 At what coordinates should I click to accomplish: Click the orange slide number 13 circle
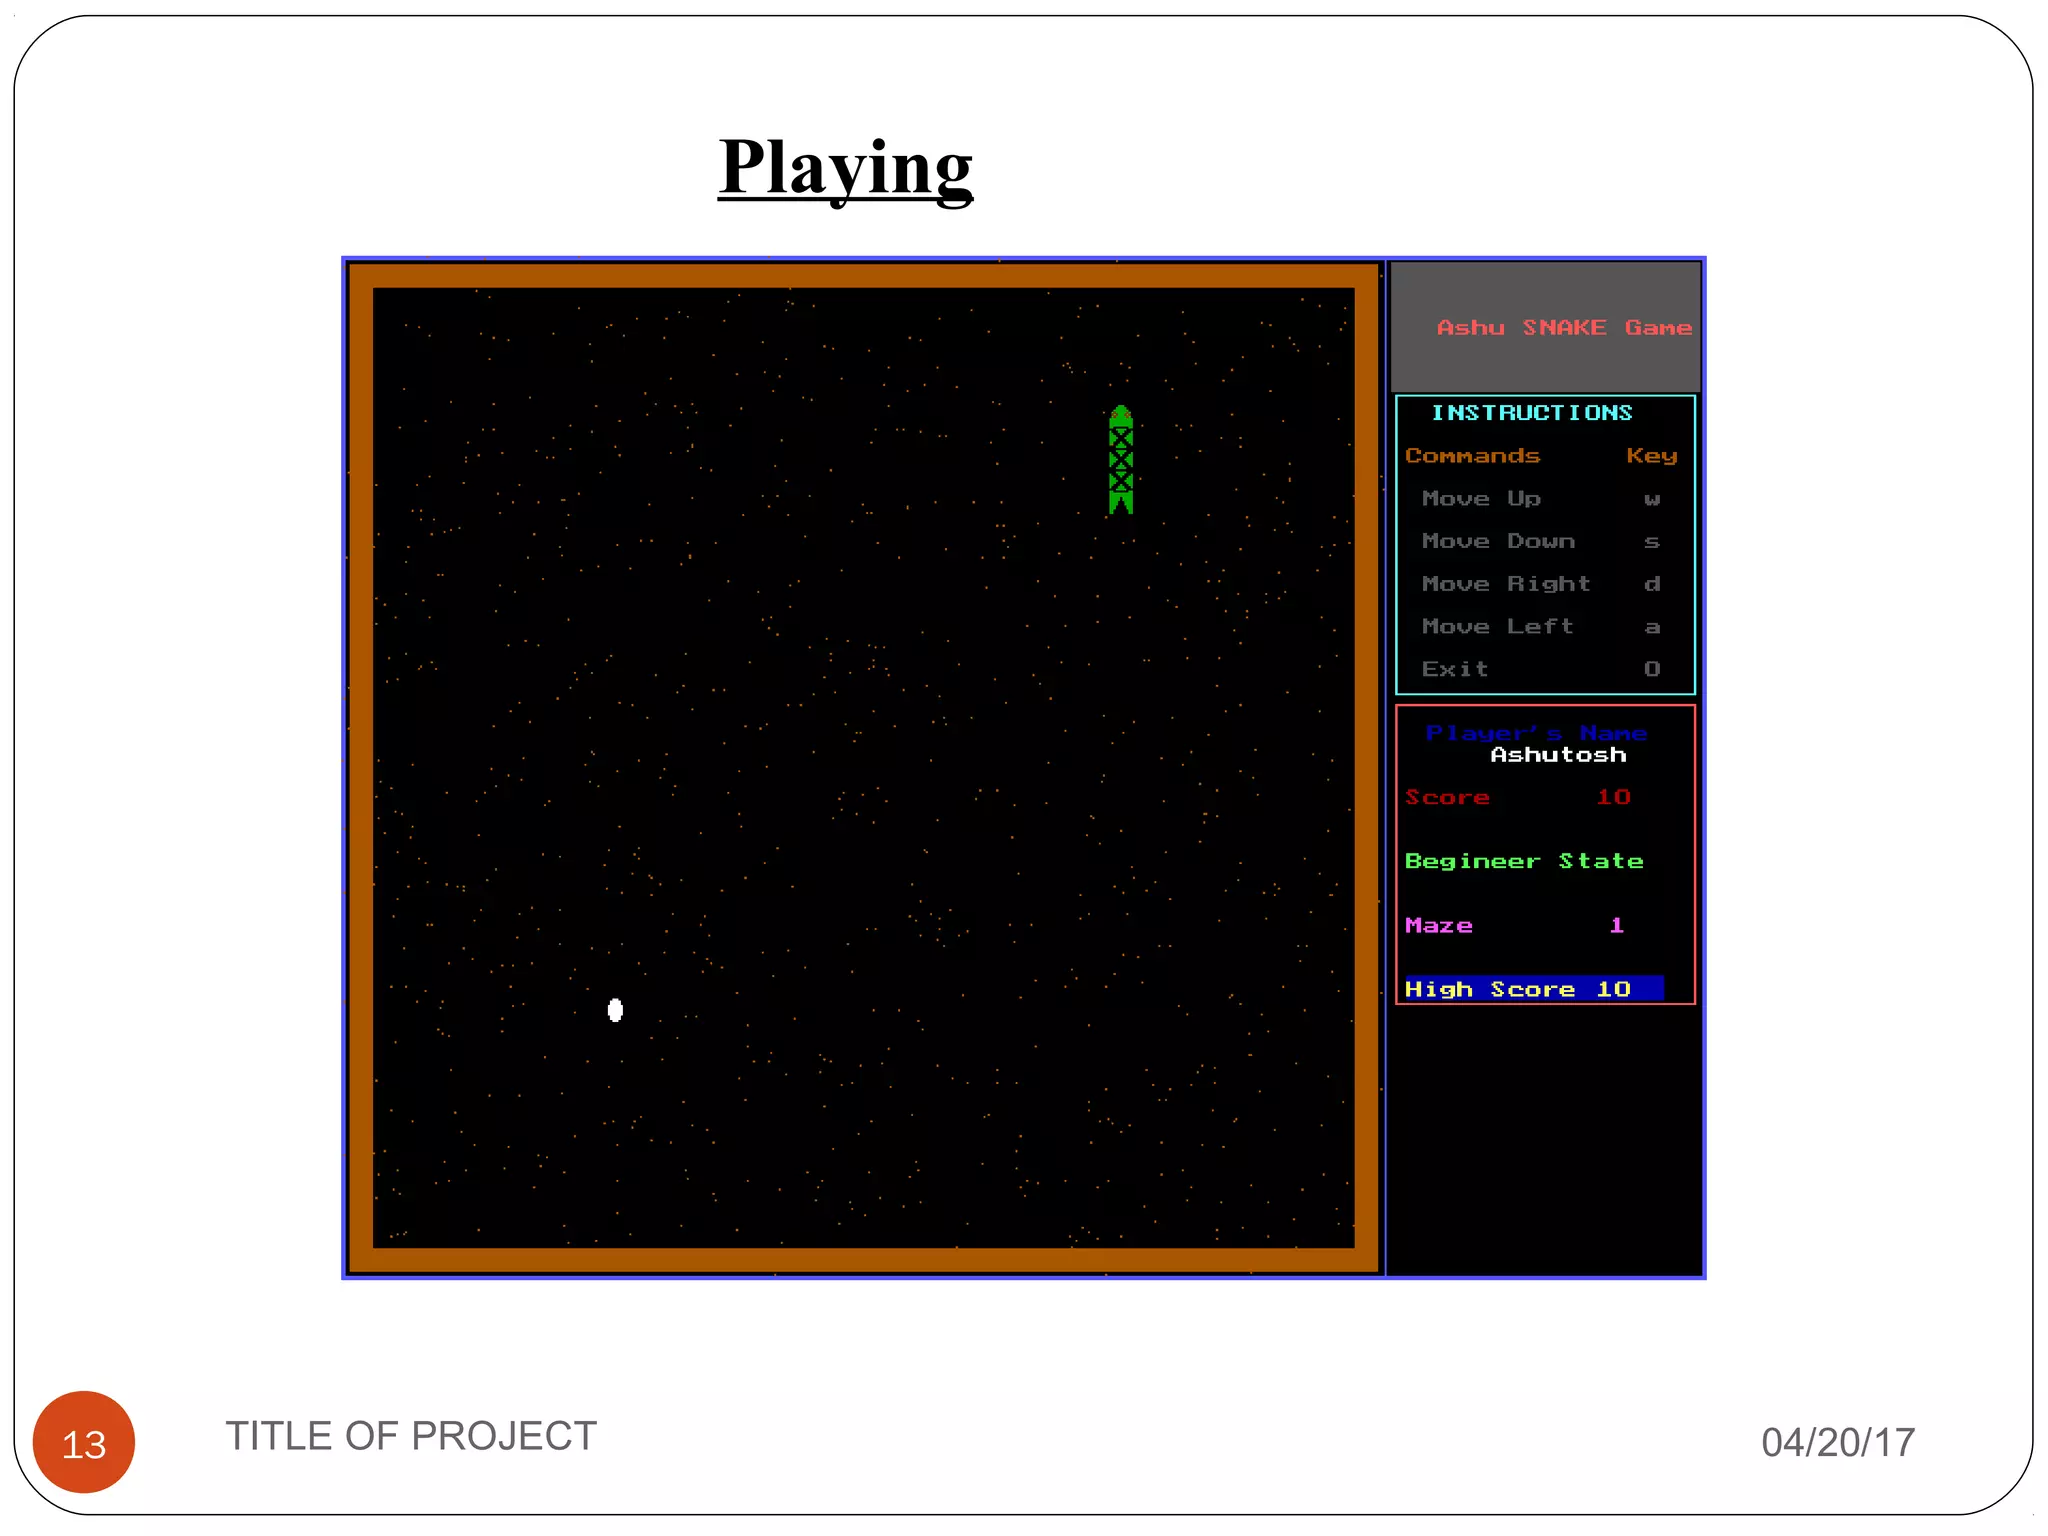tap(84, 1443)
